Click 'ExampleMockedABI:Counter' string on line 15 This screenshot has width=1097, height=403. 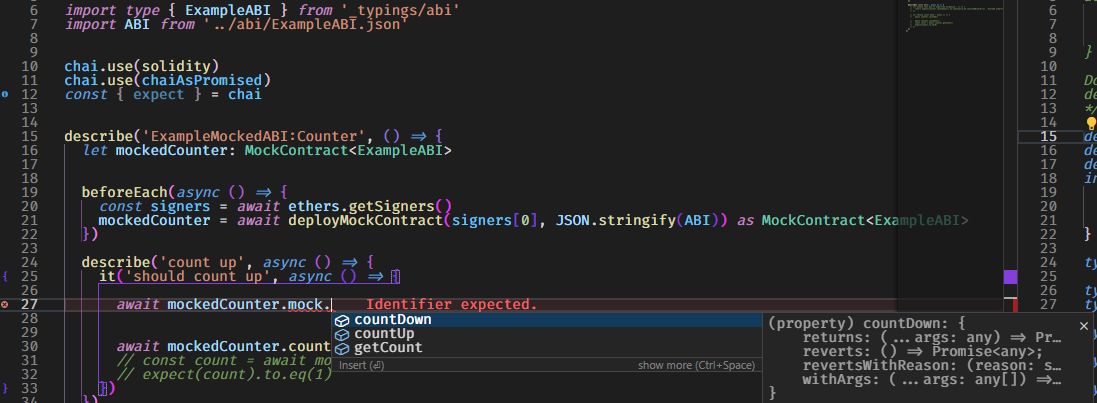[x=253, y=136]
